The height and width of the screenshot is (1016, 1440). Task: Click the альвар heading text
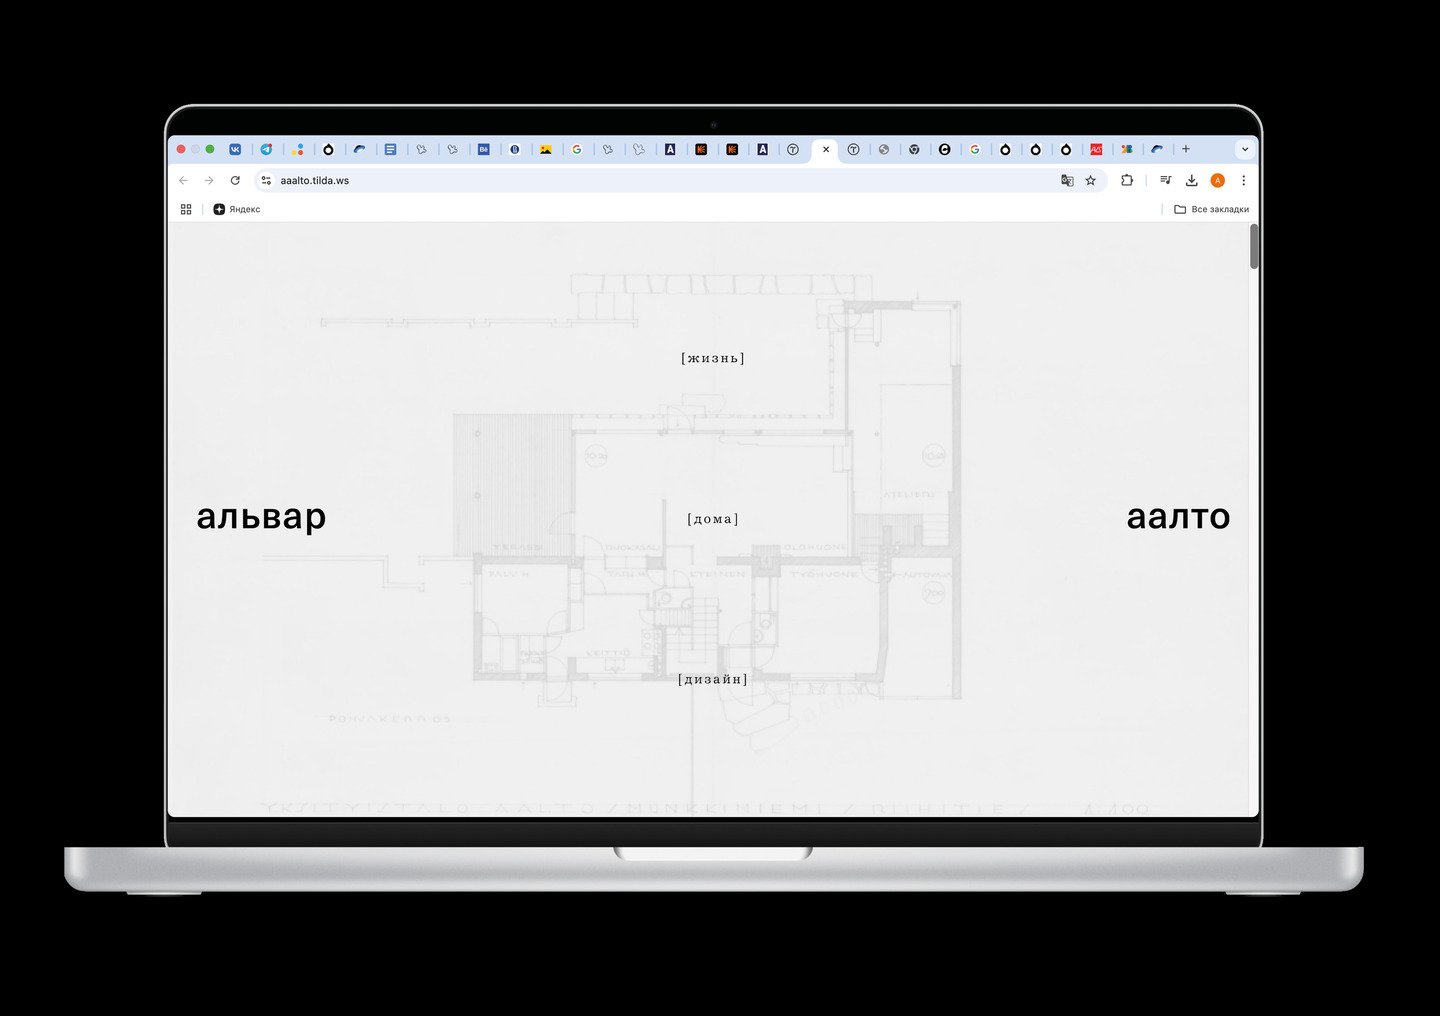click(x=261, y=516)
